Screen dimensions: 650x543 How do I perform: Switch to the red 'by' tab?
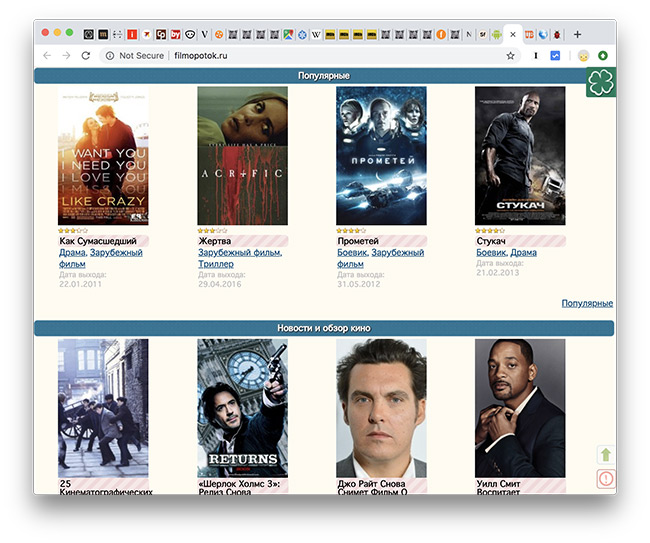176,34
